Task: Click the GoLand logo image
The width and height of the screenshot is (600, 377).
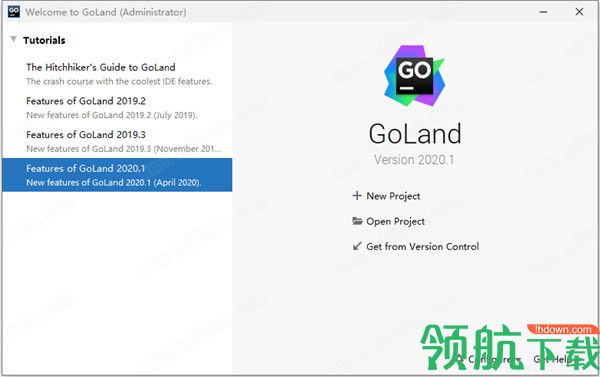Action: (415, 76)
